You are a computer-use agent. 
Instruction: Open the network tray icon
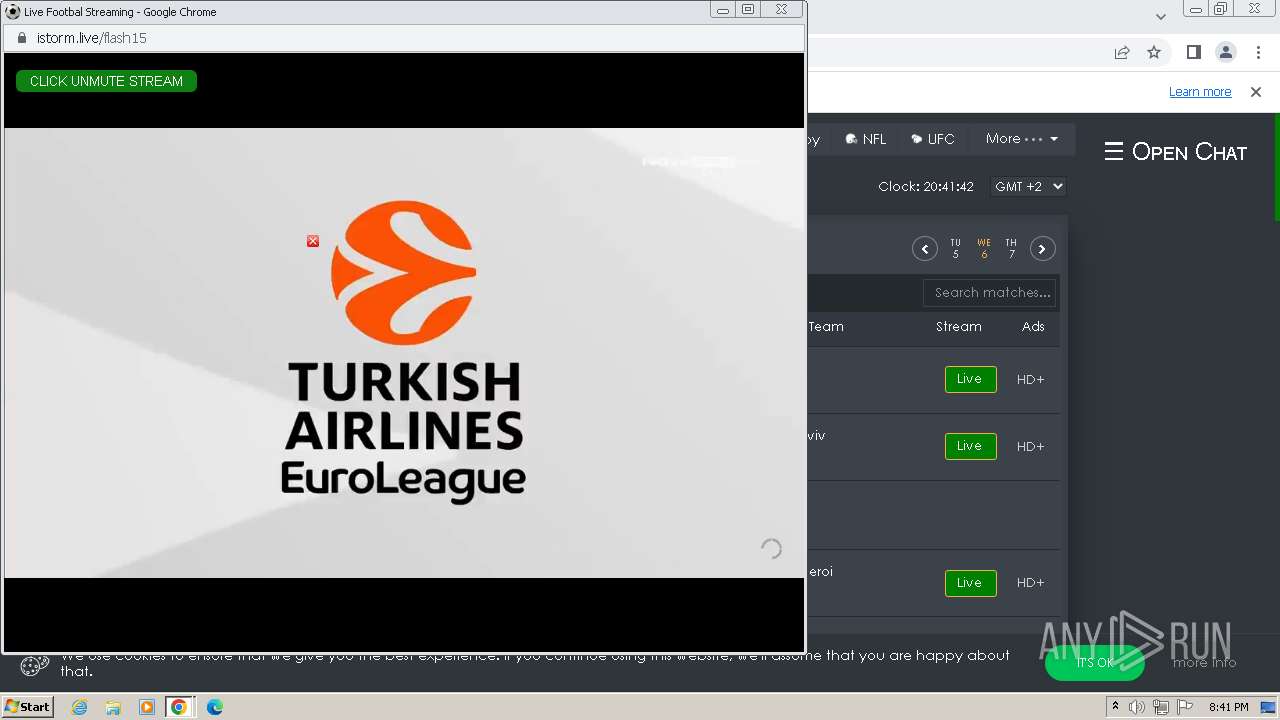coord(1161,707)
